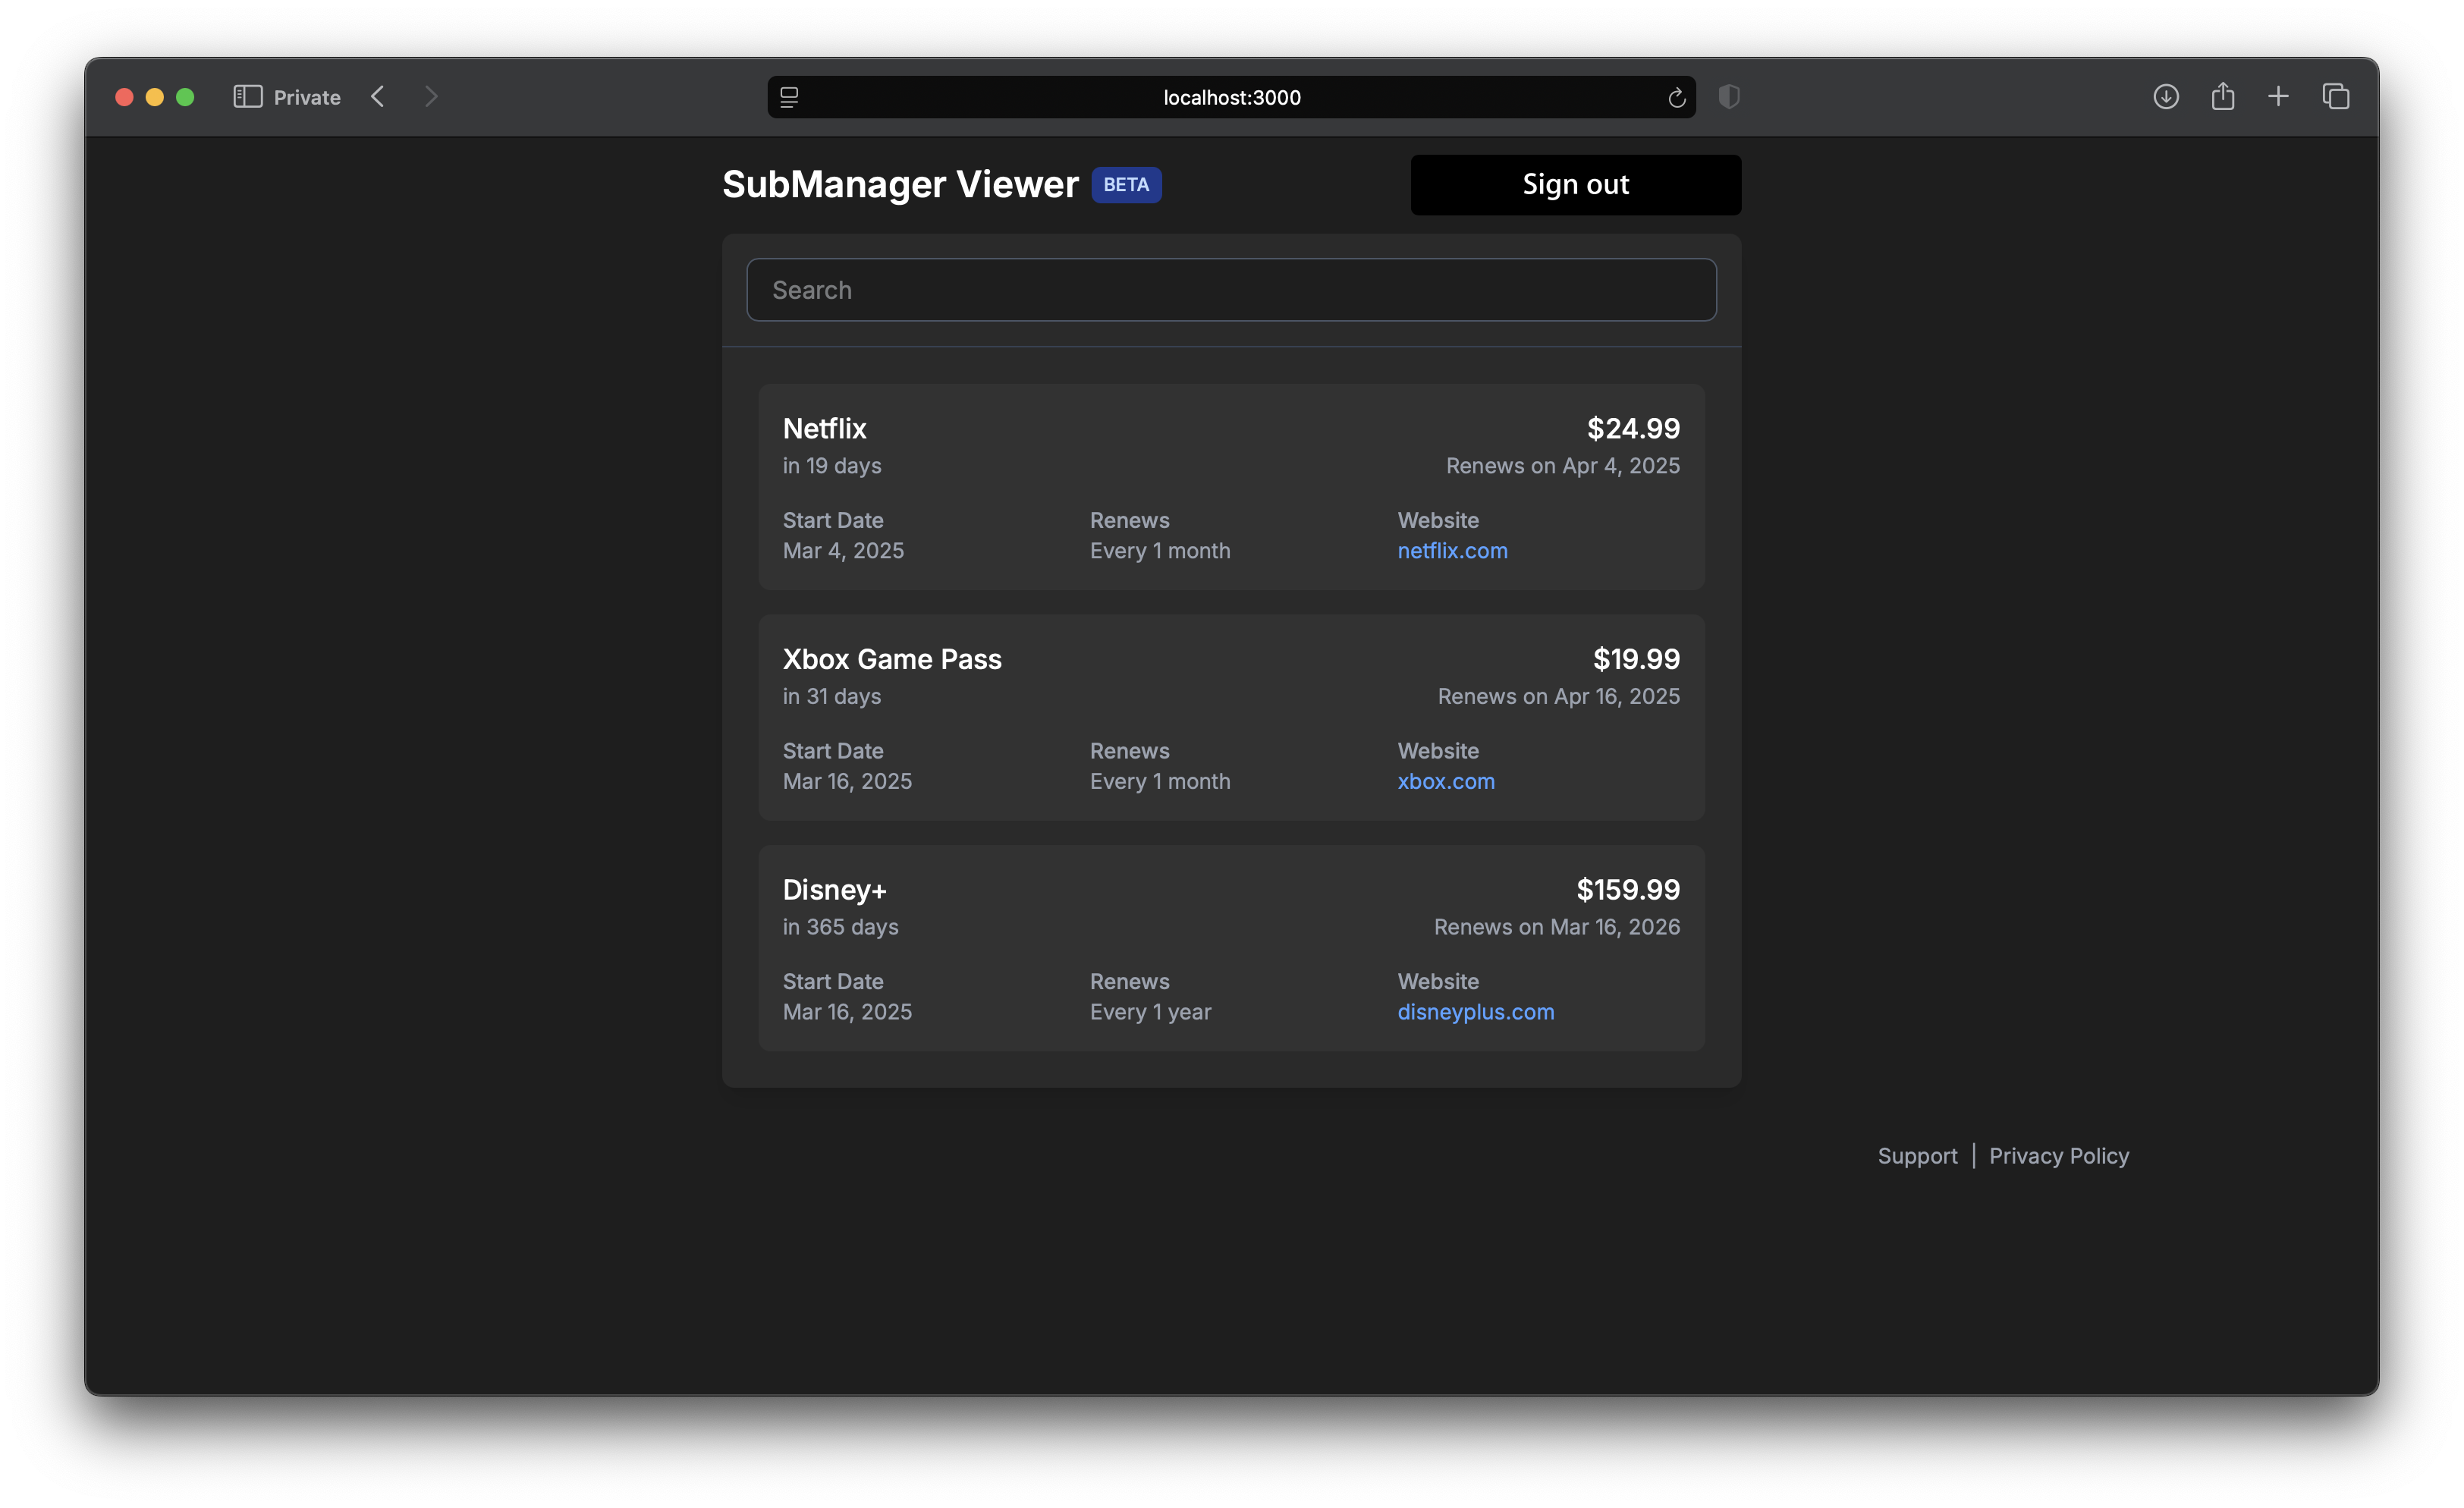Focus the Search field
Viewport: 2464px width, 1508px height.
point(1231,290)
